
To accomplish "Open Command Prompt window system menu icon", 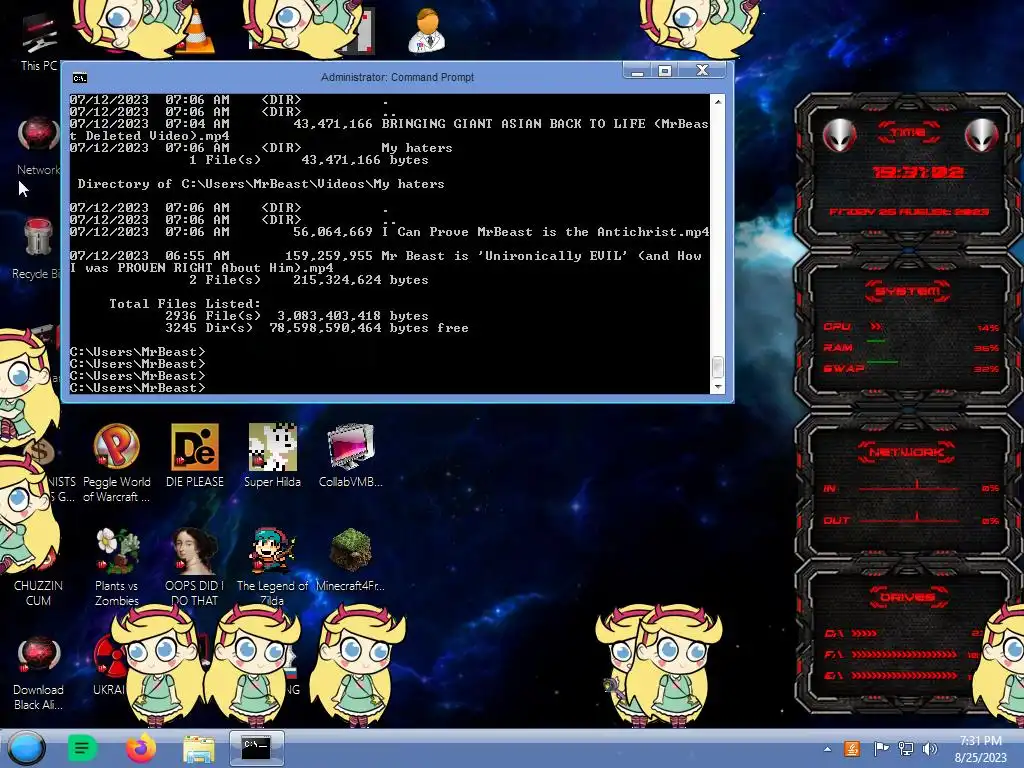I will (80, 78).
